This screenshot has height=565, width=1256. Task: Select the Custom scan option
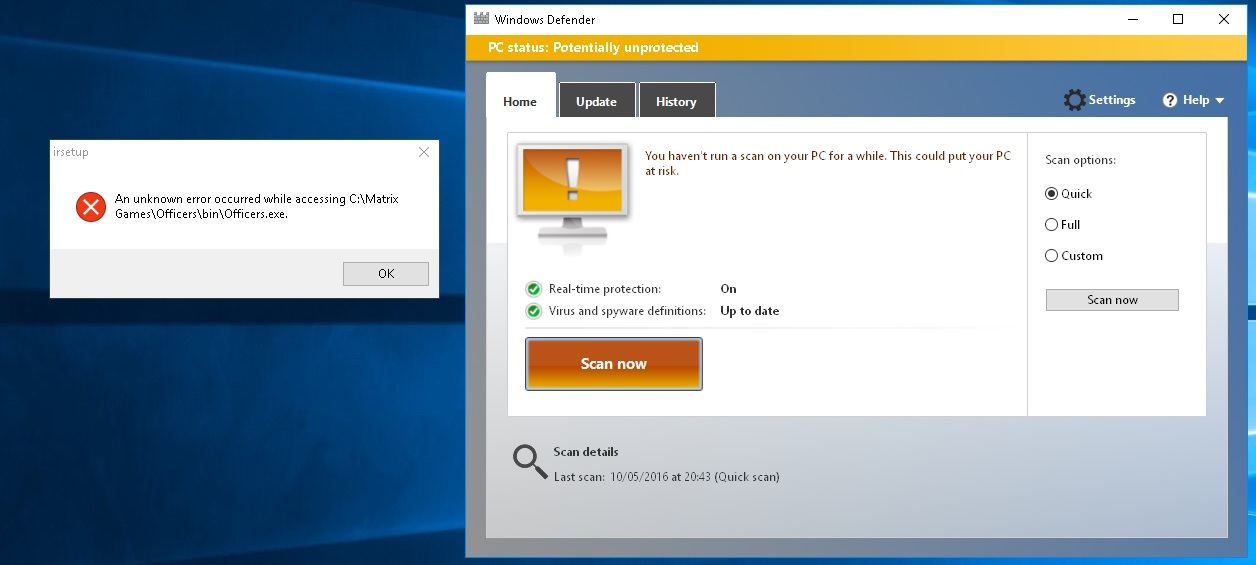tap(1051, 256)
